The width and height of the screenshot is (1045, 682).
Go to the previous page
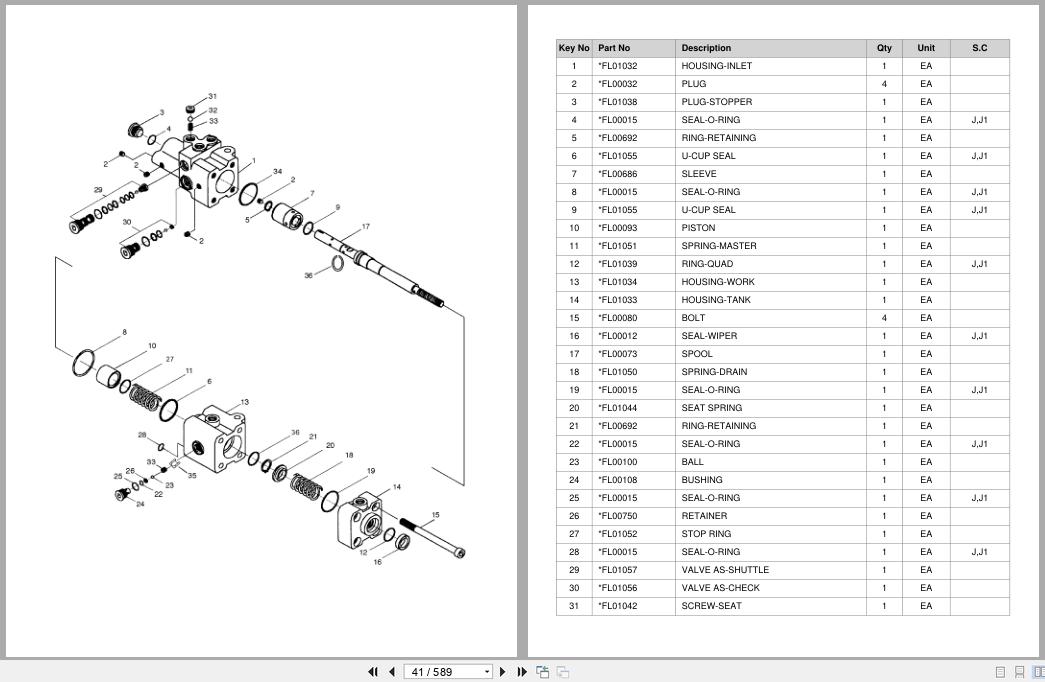click(x=392, y=672)
